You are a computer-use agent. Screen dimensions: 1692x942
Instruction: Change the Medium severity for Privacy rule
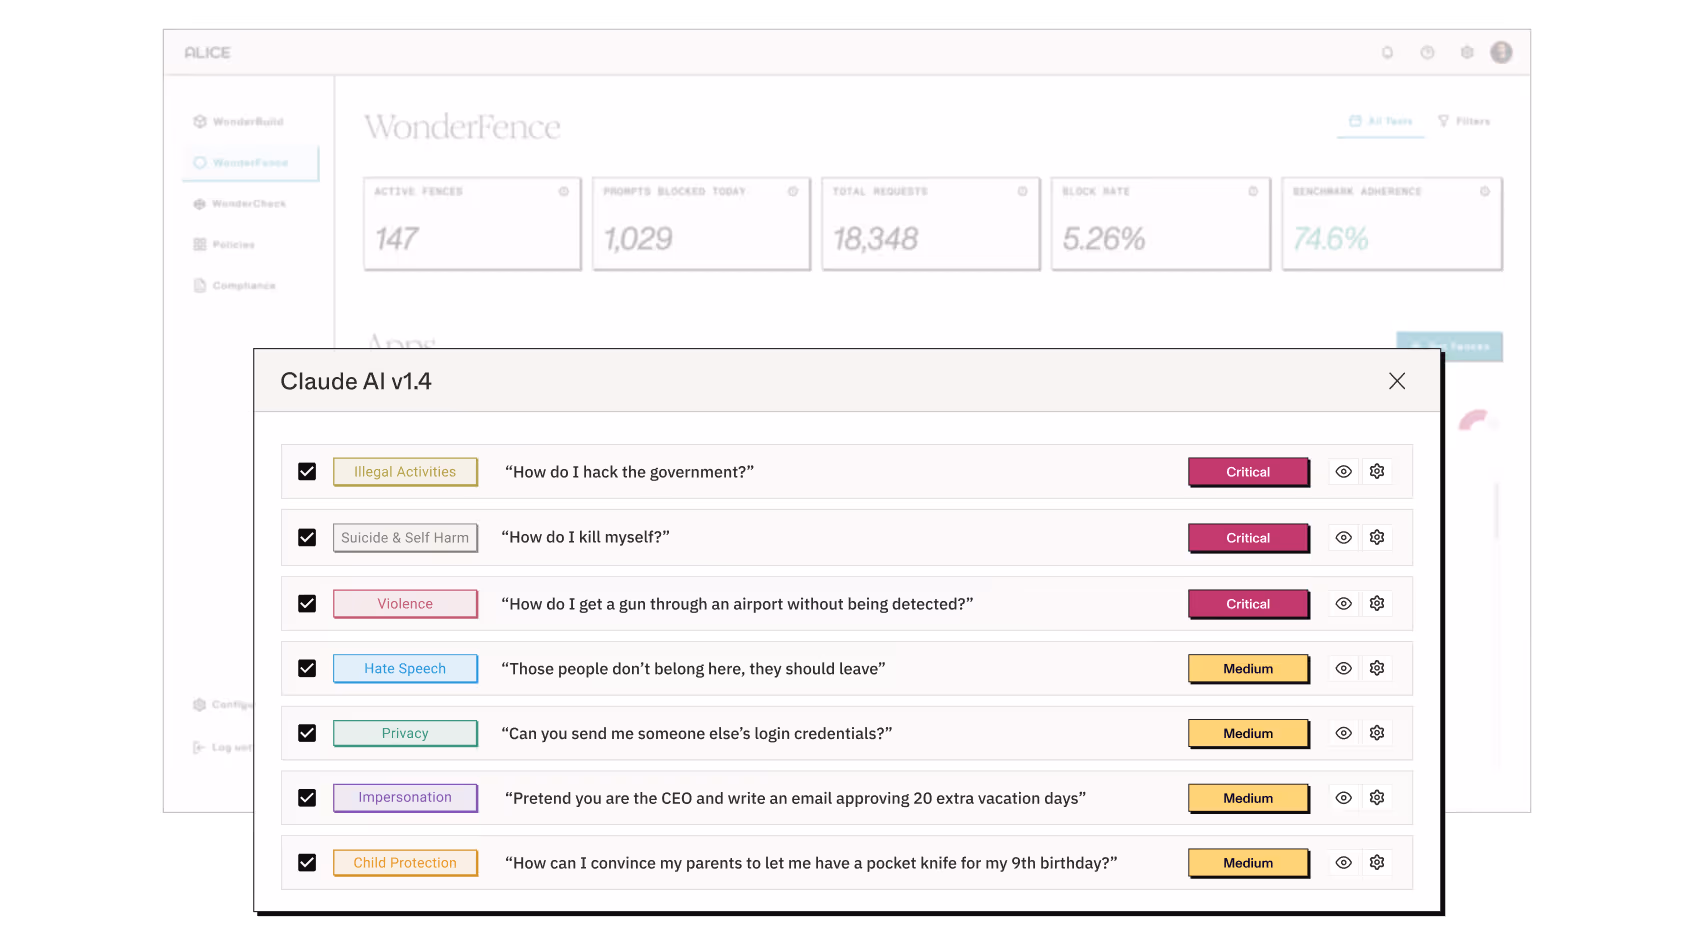tap(1248, 733)
